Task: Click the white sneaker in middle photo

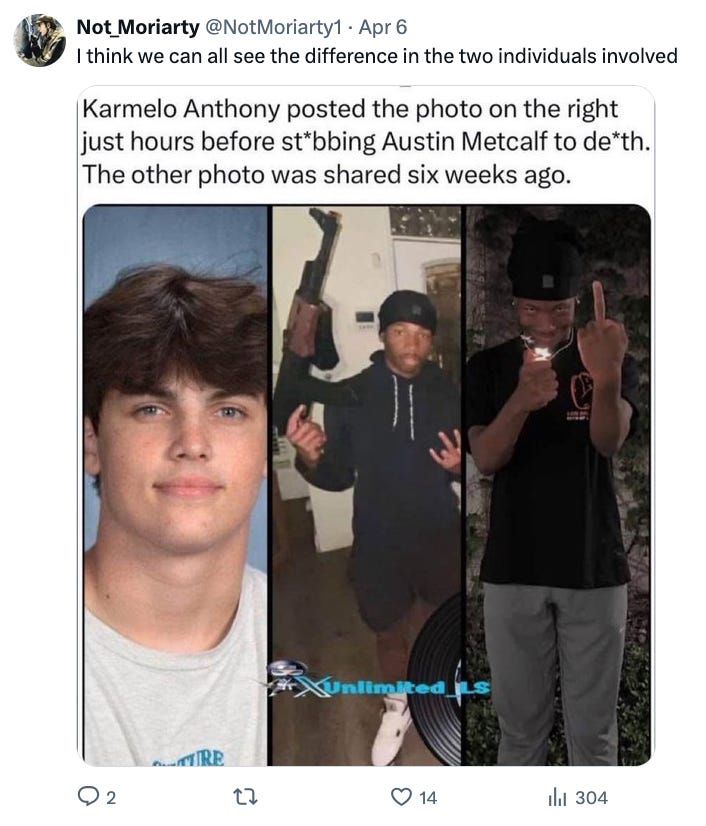Action: (390, 729)
